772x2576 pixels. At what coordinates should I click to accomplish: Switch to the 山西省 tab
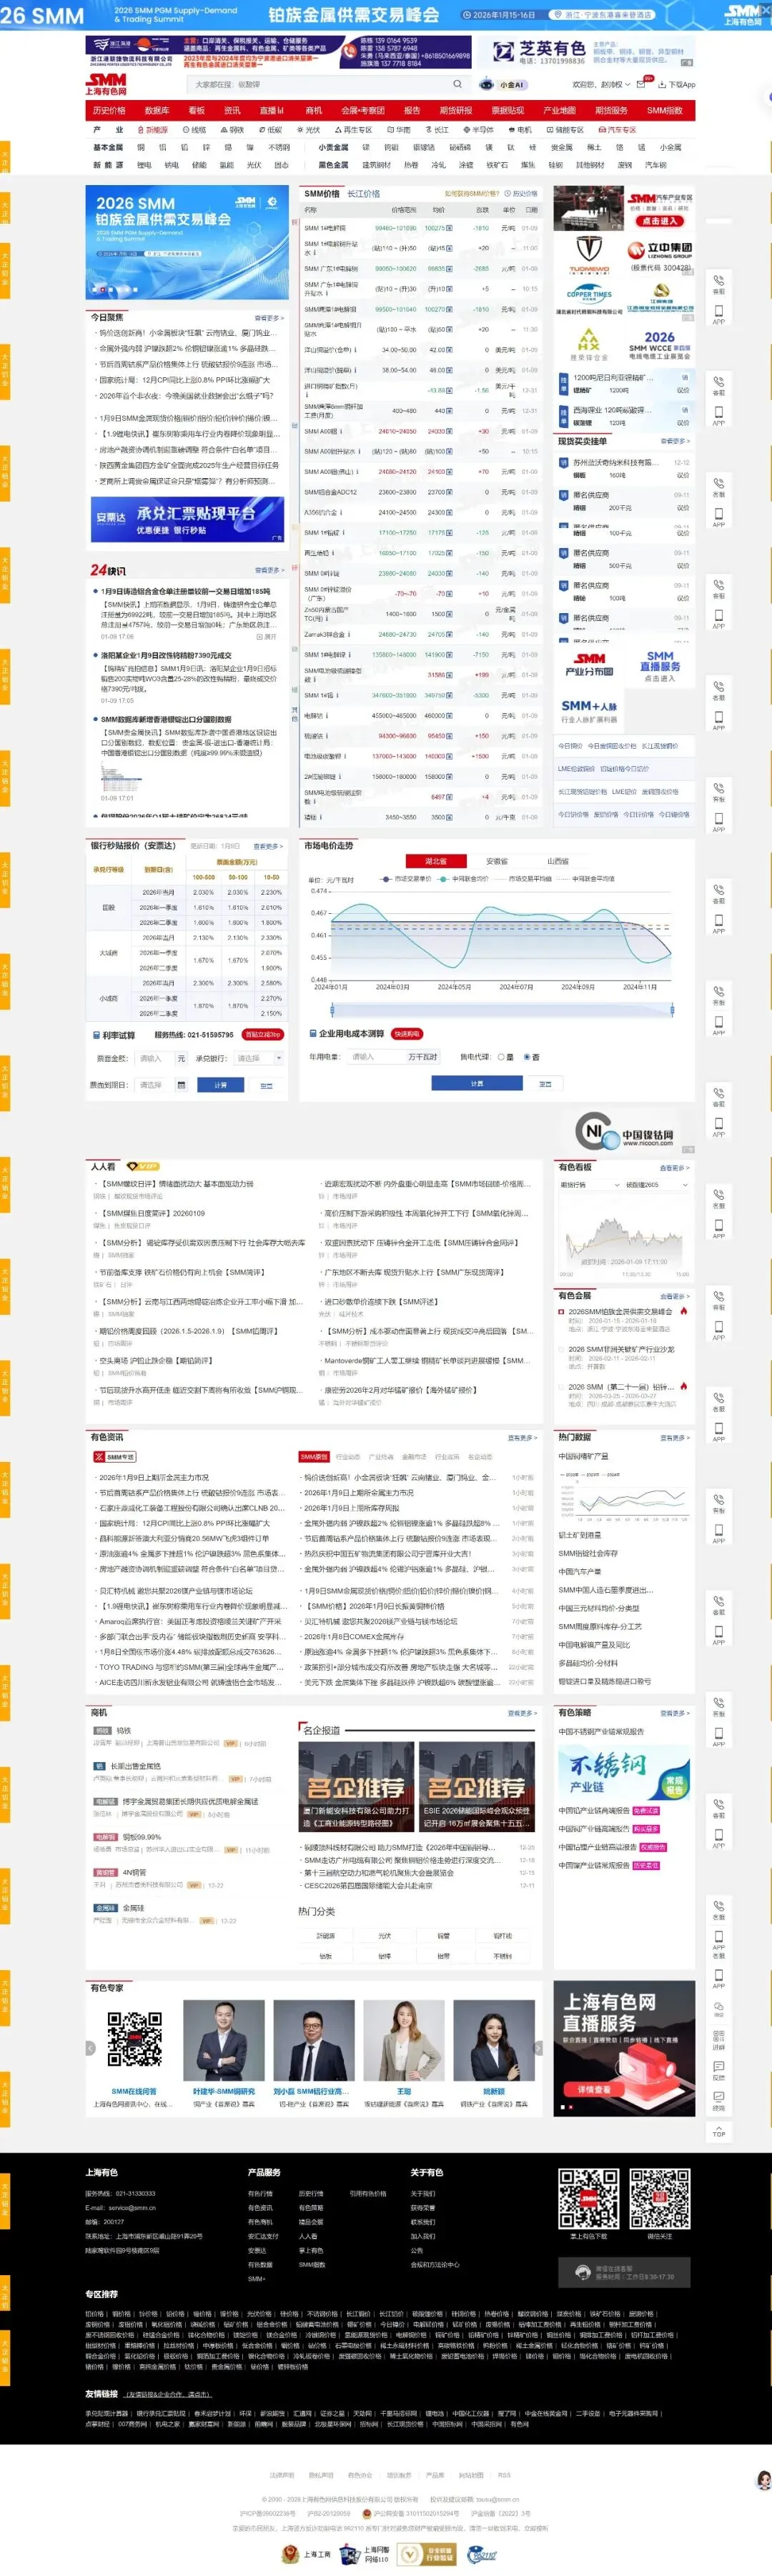point(557,861)
